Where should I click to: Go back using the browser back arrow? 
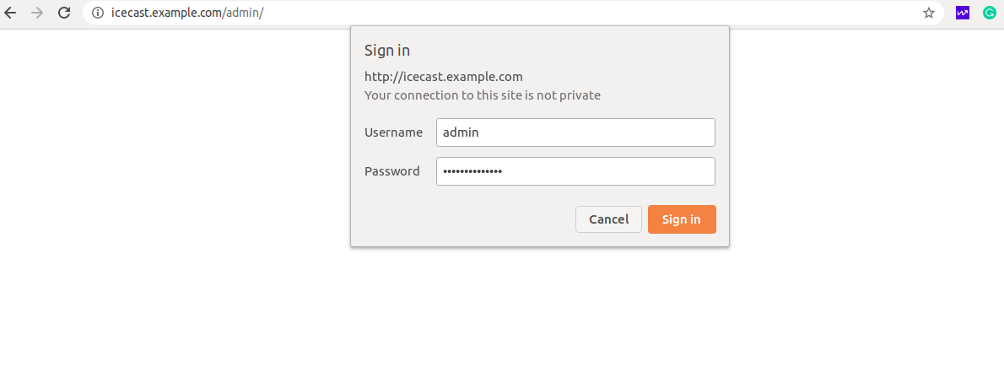coord(10,13)
